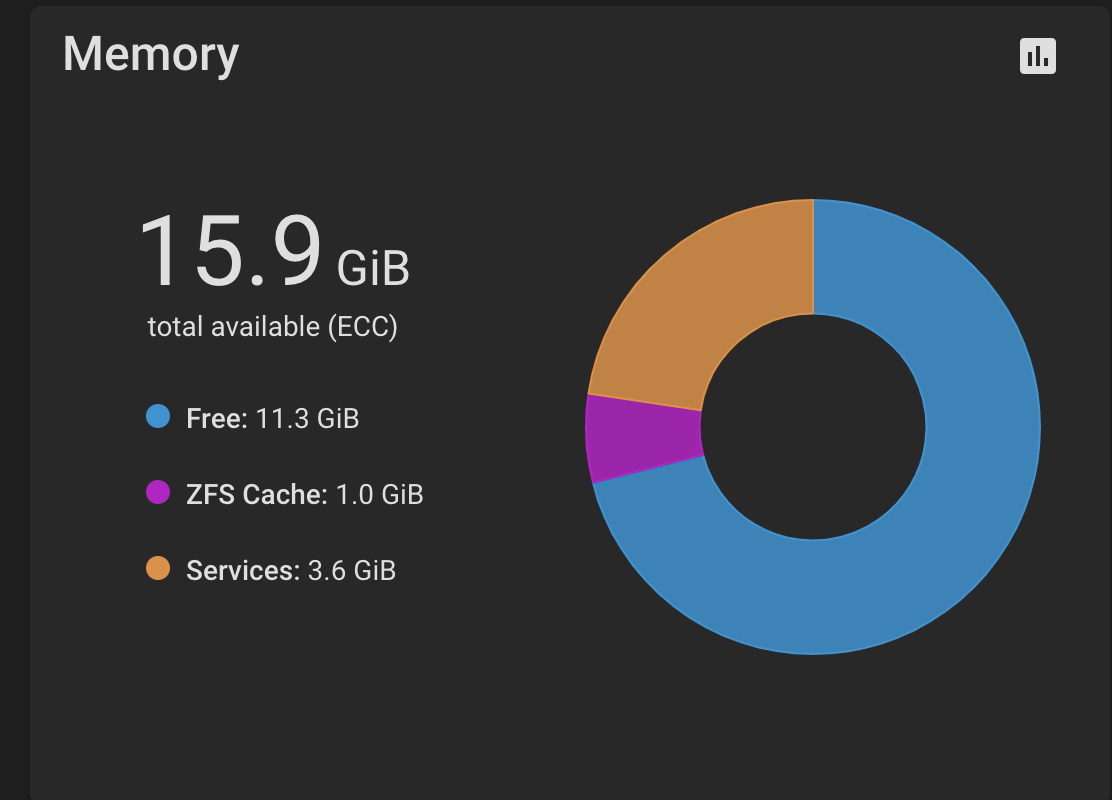The height and width of the screenshot is (800, 1112).
Task: Open memory reports via bar chart icon
Action: point(1038,56)
